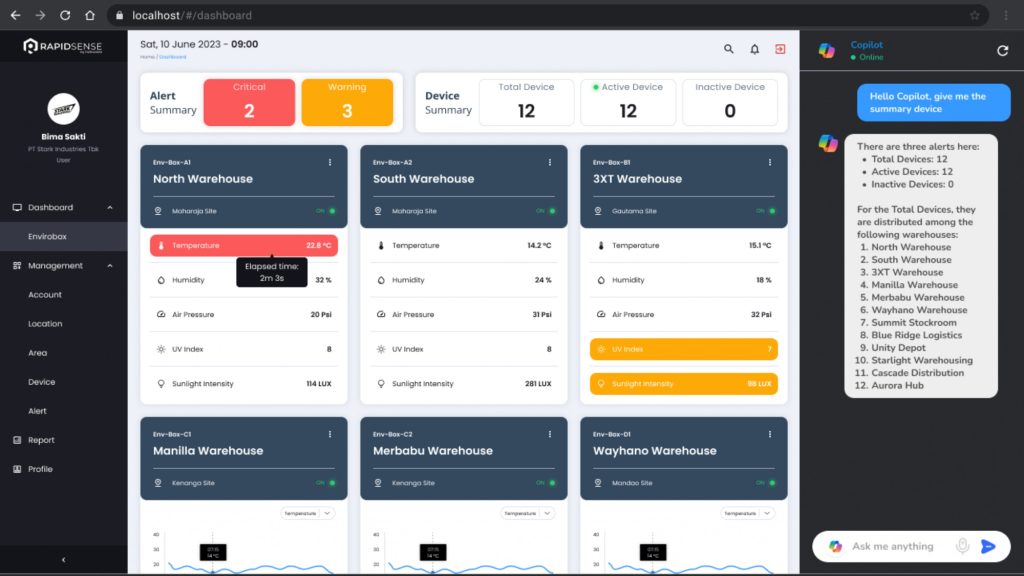The height and width of the screenshot is (576, 1024).
Task: Open the notifications bell icon
Action: [755, 49]
